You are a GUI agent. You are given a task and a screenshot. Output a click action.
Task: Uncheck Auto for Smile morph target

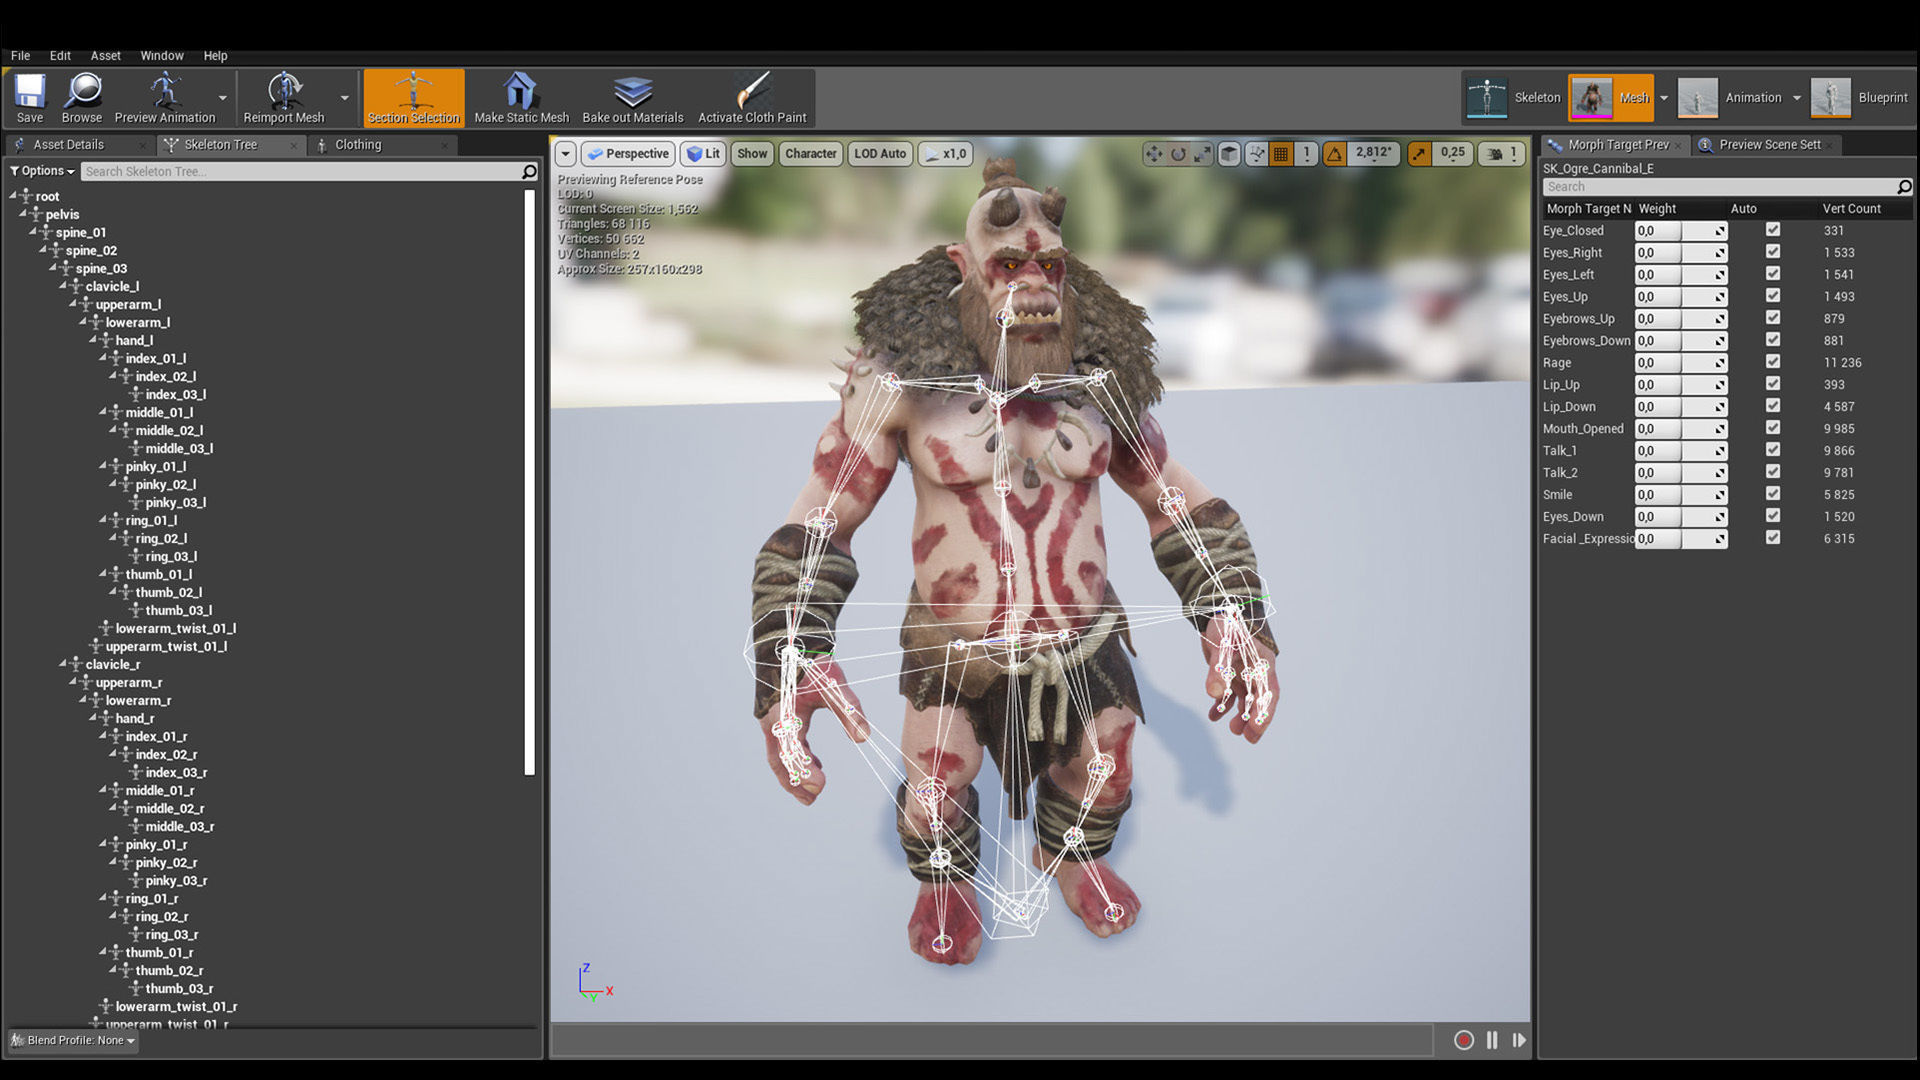tap(1773, 494)
